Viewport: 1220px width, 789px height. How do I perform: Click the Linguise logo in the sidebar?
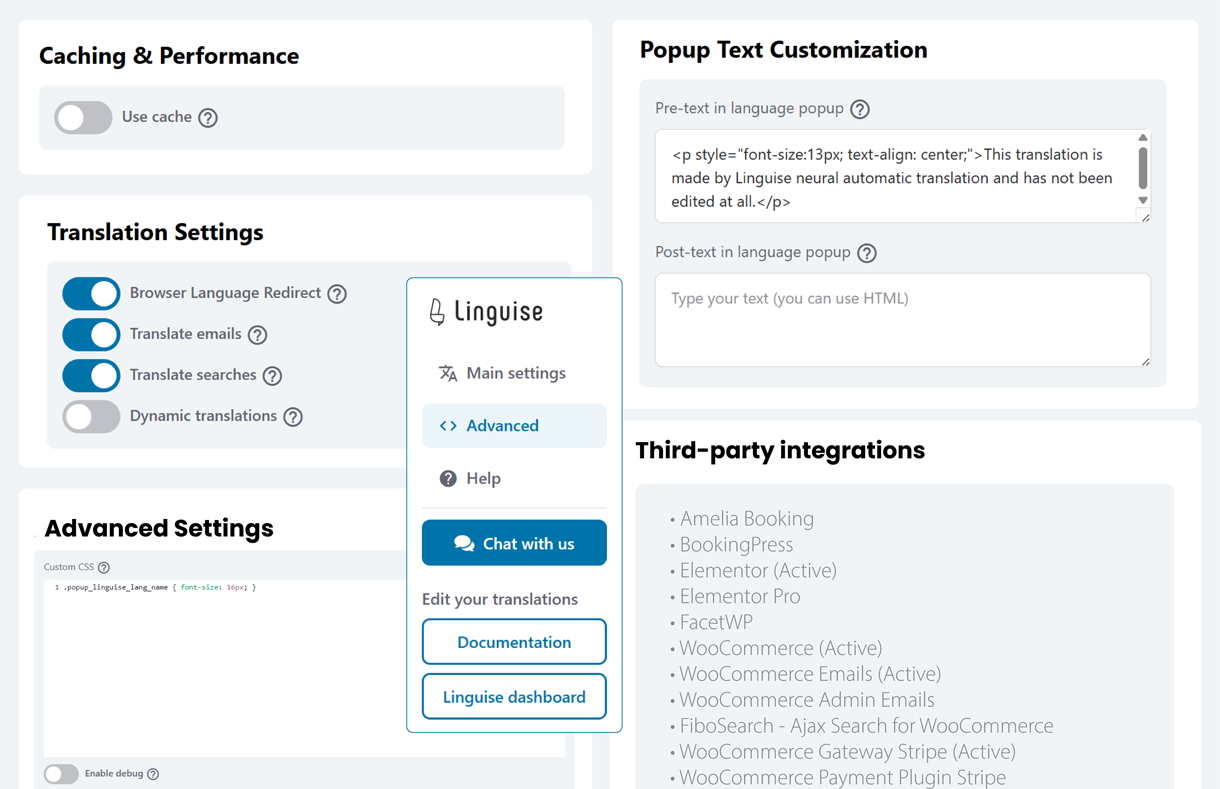pos(486,312)
